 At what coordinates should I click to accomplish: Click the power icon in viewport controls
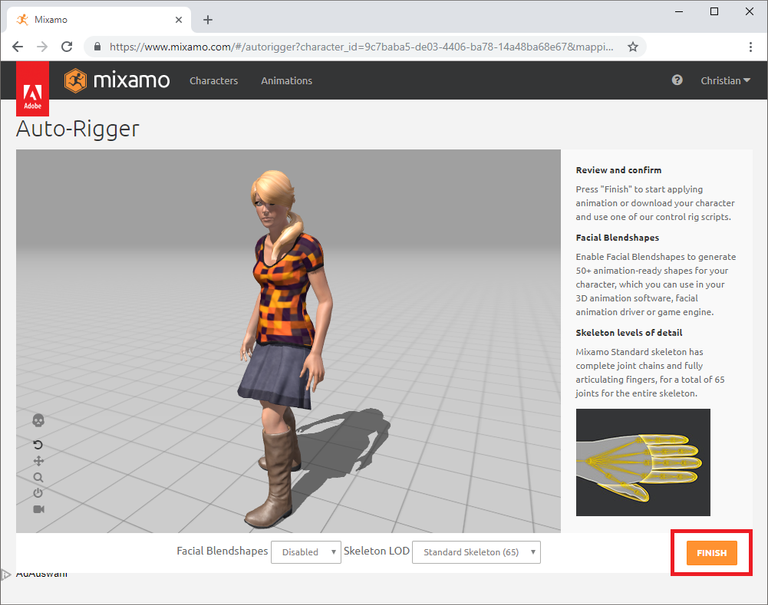pyautogui.click(x=38, y=493)
